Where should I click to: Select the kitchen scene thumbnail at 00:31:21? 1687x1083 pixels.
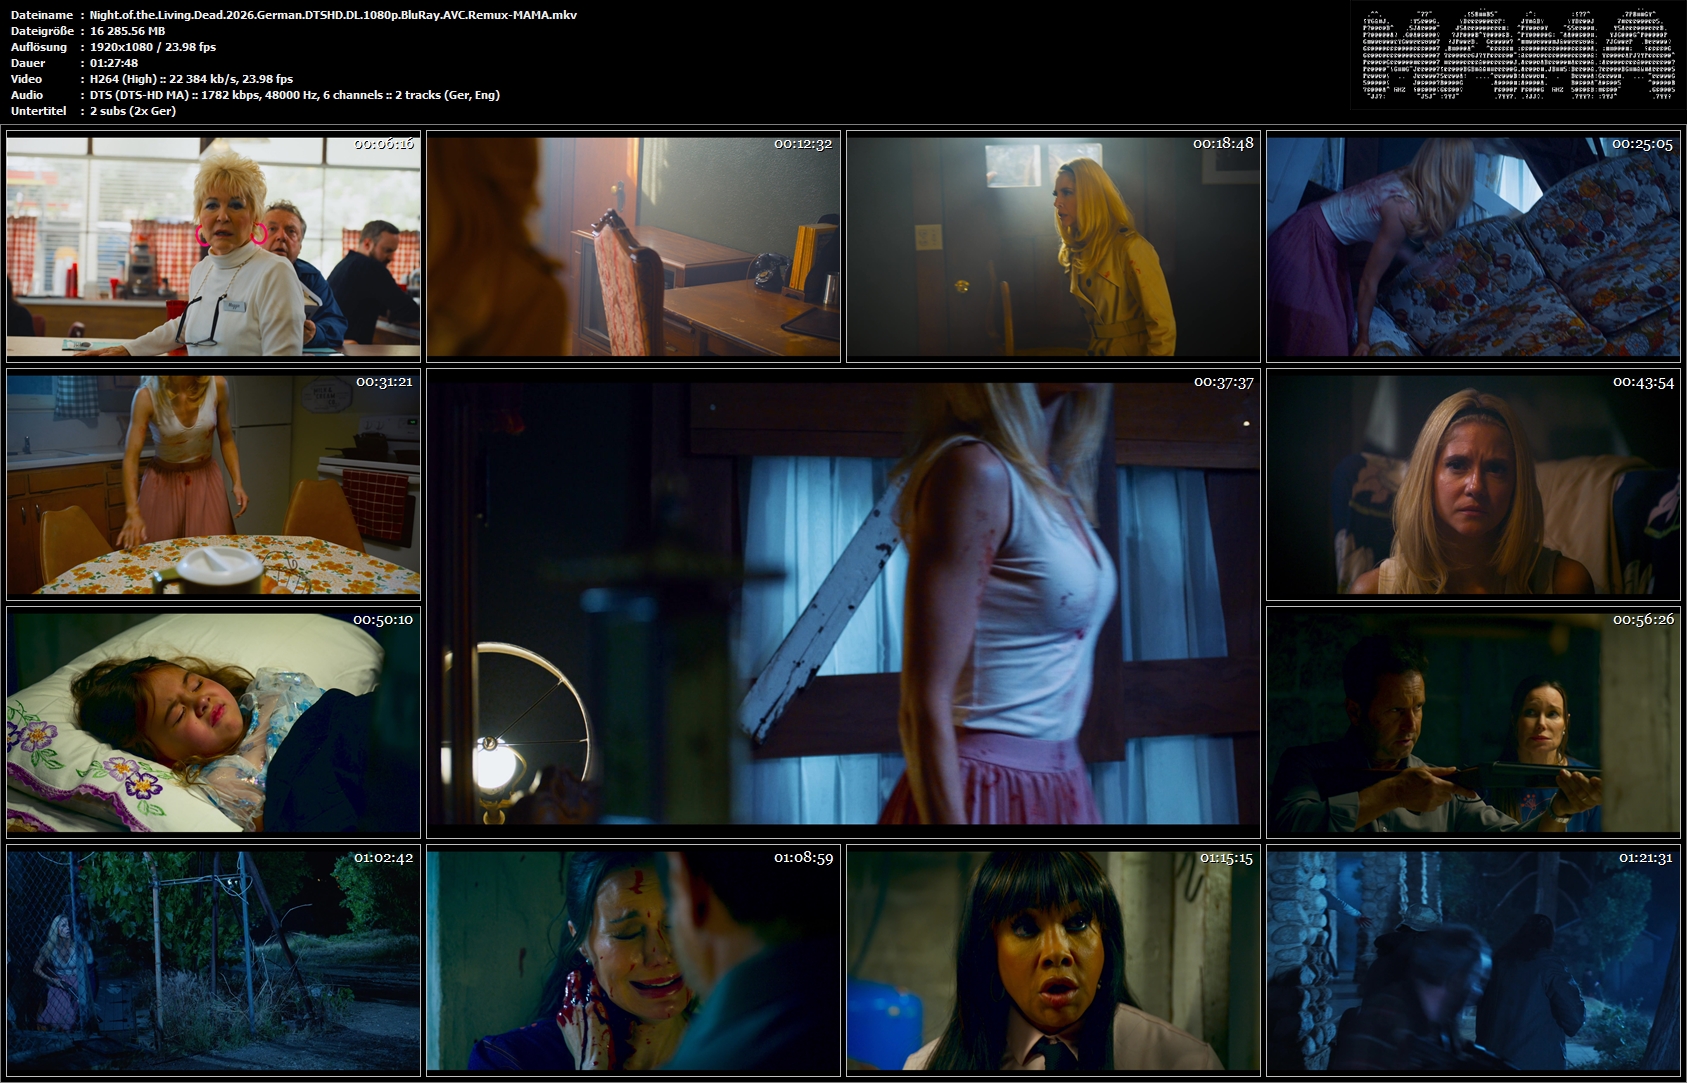tap(213, 484)
